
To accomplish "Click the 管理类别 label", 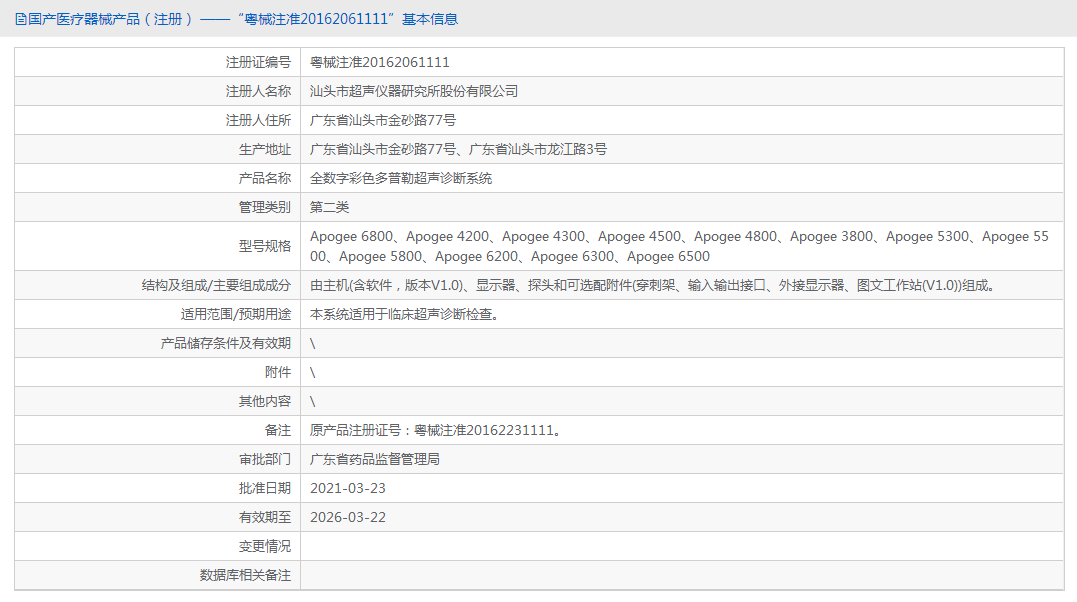I will point(264,207).
